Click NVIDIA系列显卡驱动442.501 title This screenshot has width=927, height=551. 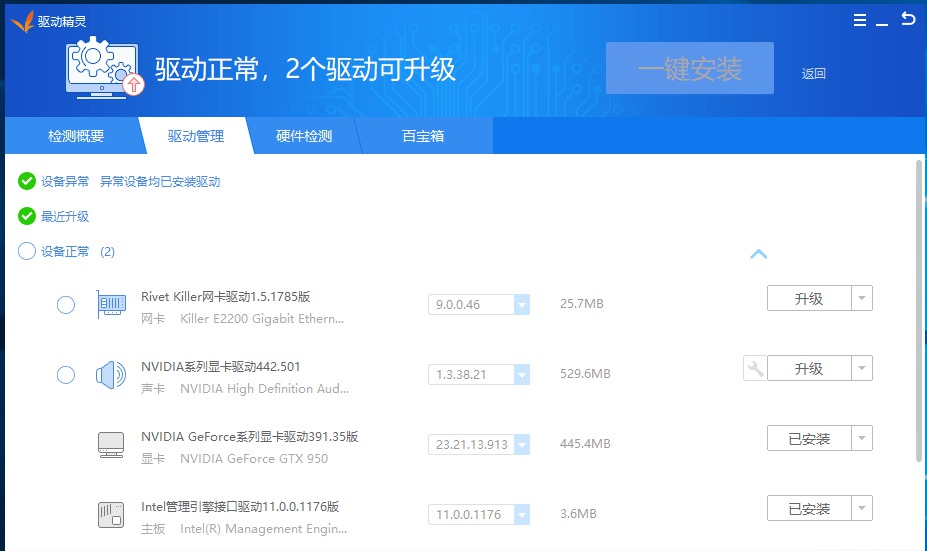[221, 367]
